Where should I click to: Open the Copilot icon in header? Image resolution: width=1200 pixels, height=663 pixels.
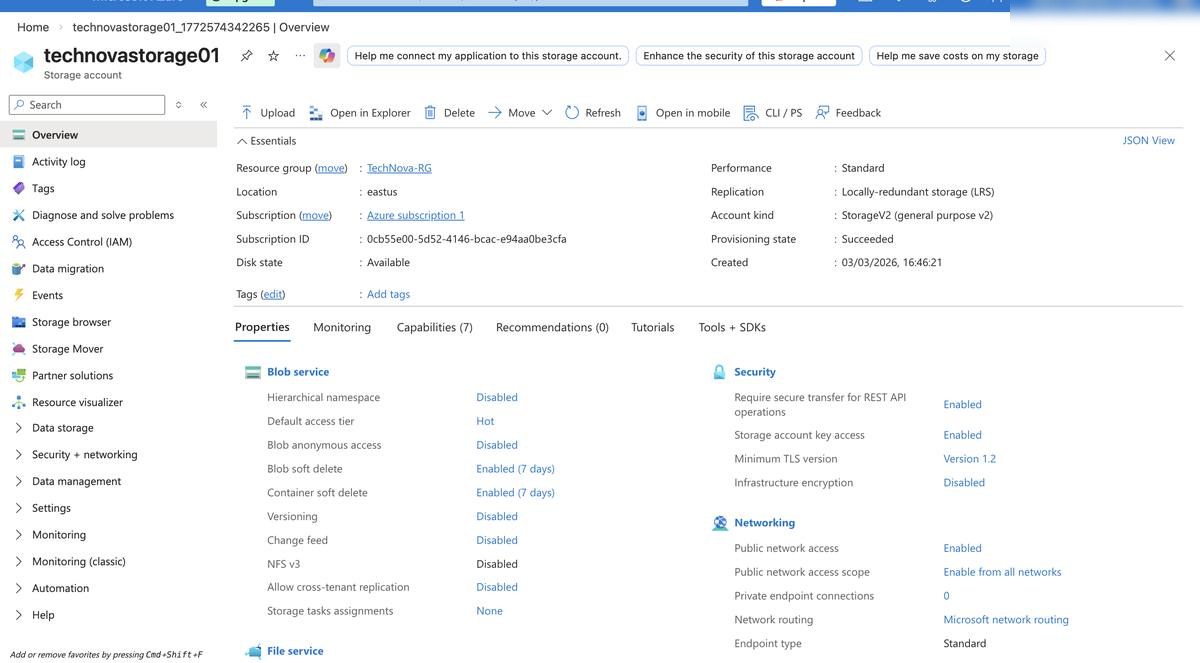pos(327,56)
